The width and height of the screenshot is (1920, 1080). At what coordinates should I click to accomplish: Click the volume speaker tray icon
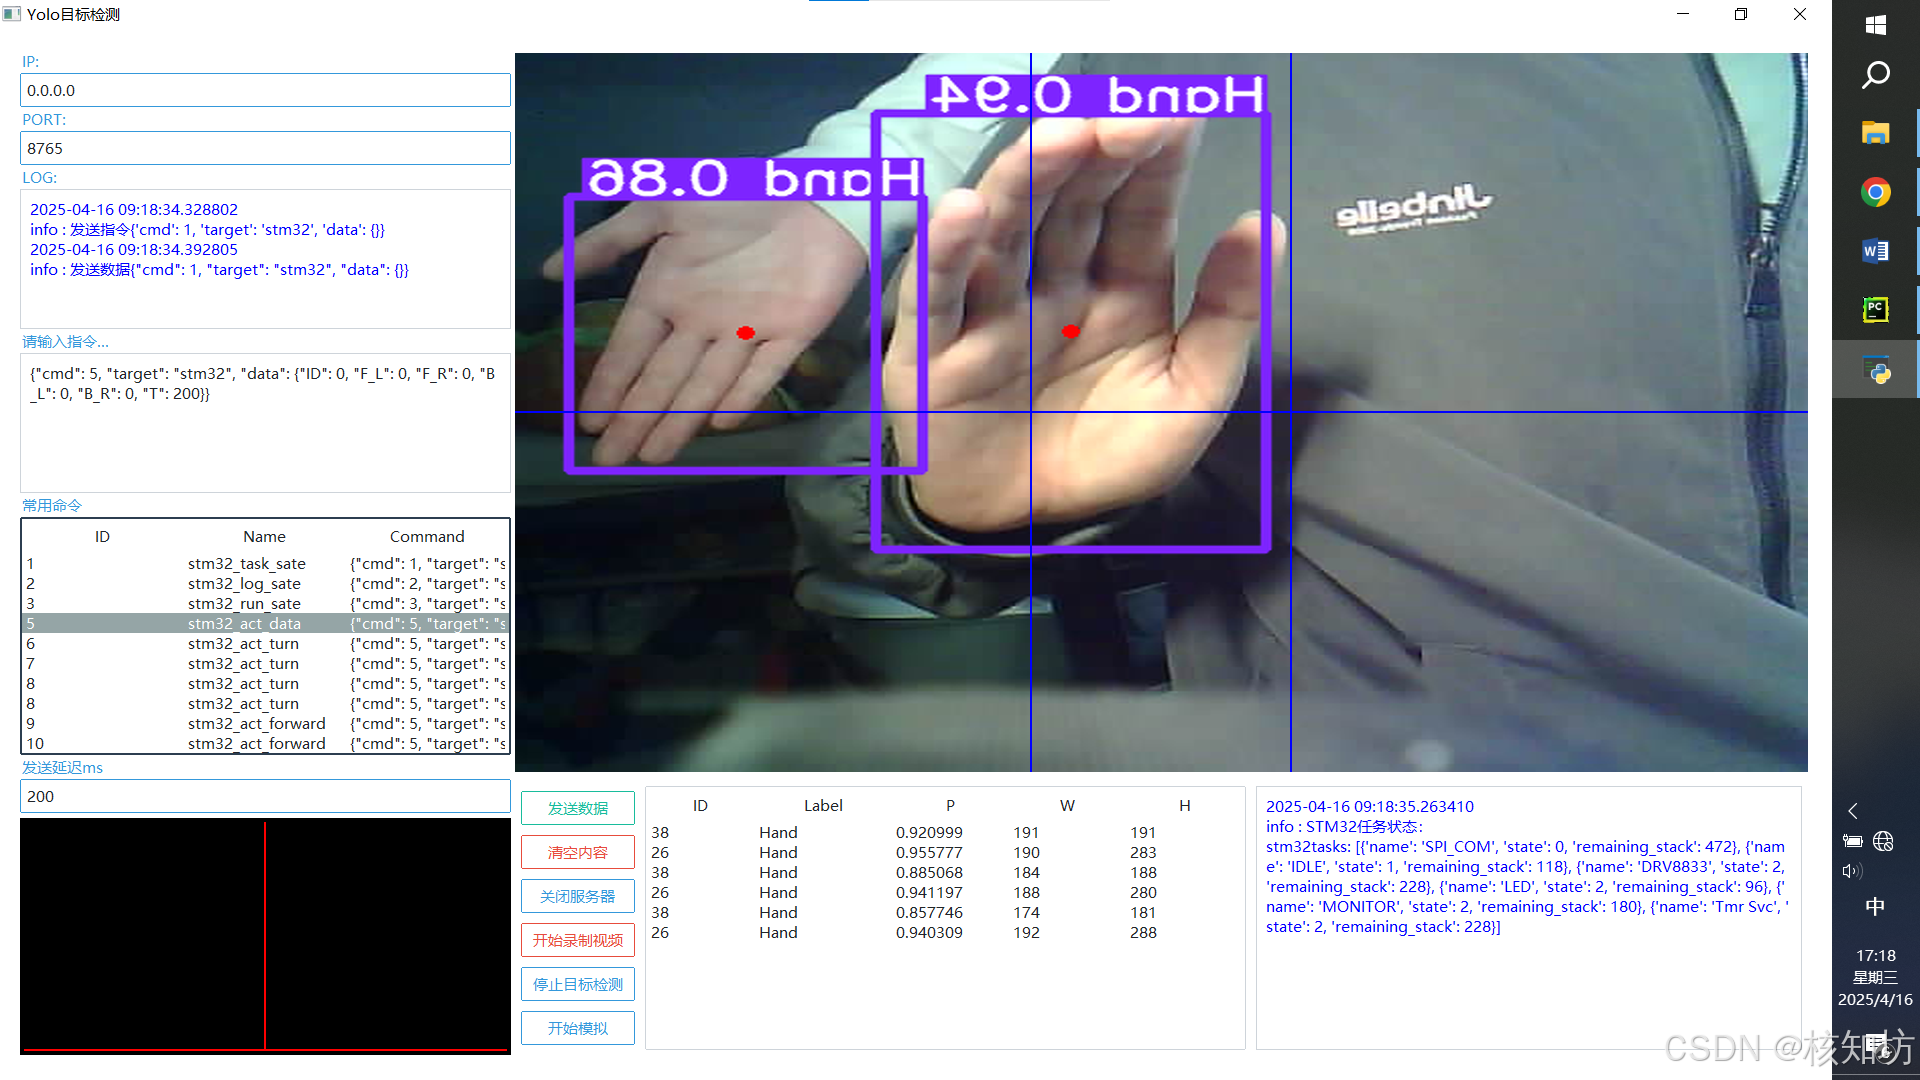pos(1852,871)
